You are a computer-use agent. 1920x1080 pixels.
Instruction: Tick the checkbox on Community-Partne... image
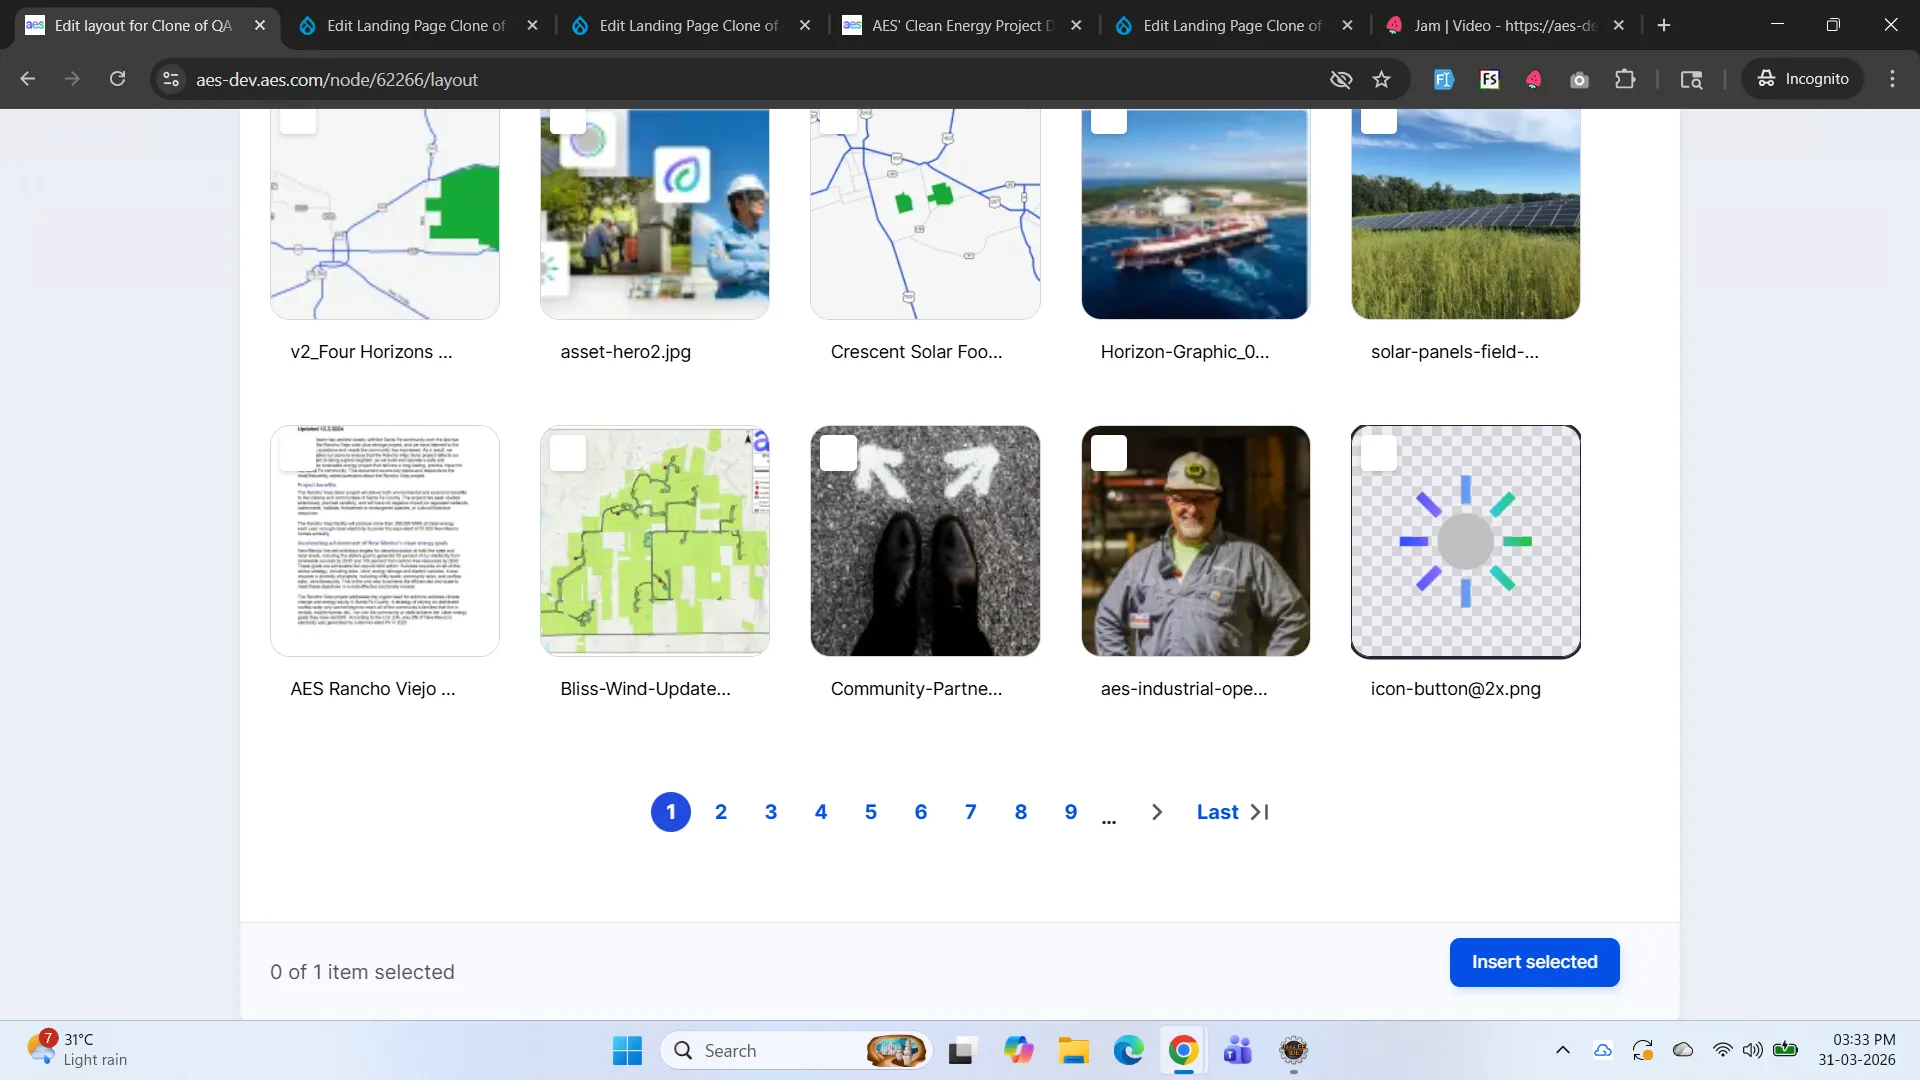(838, 453)
